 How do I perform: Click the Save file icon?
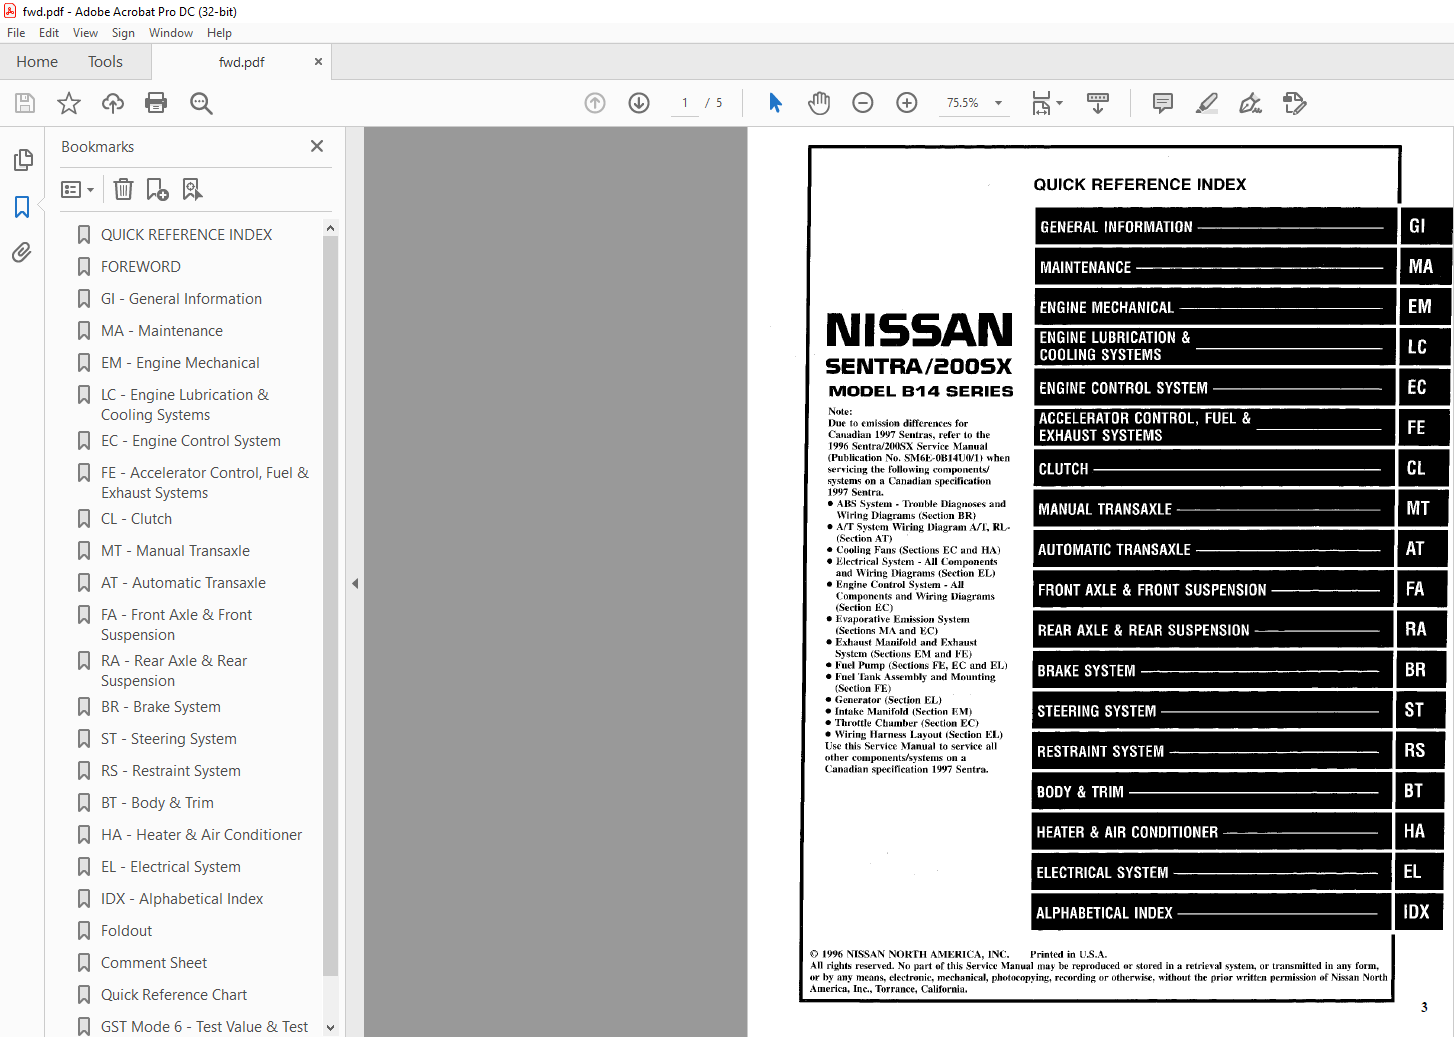[25, 103]
